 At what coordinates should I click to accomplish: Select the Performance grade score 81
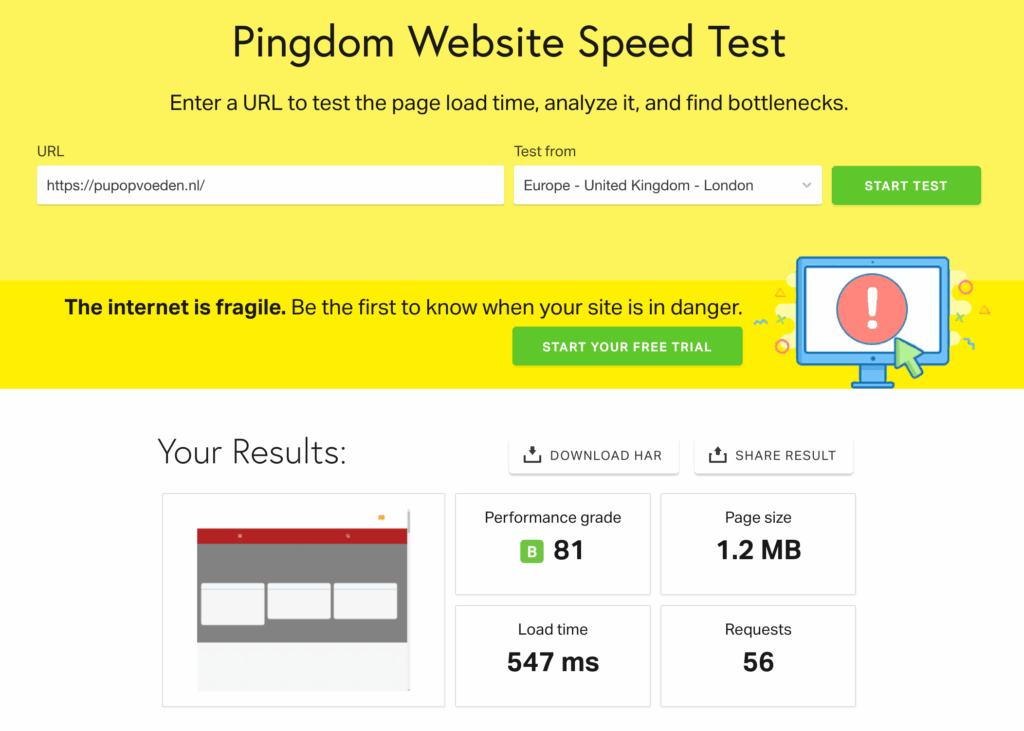pyautogui.click(x=568, y=551)
